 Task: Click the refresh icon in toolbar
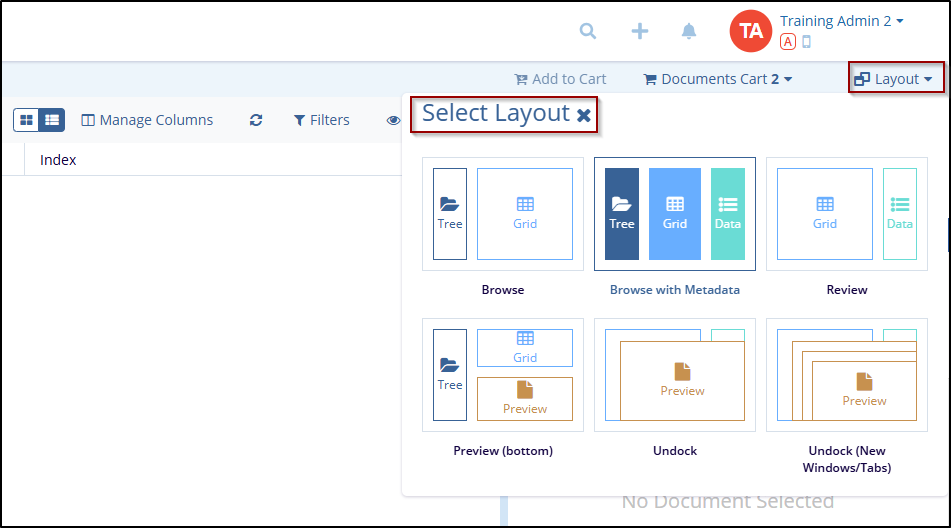point(256,120)
